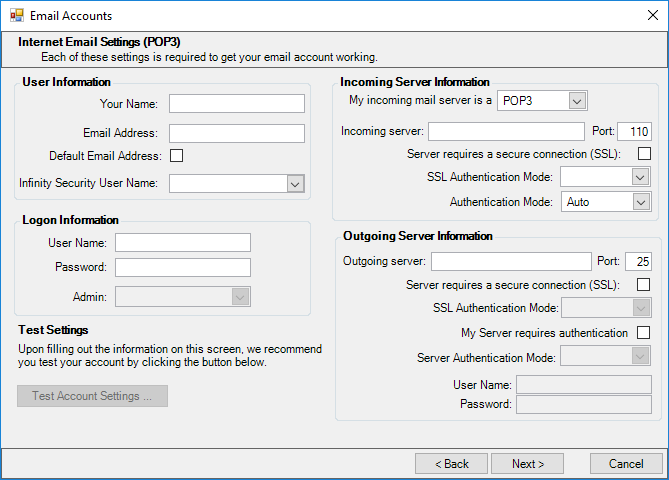This screenshot has width=669, height=480.
Task: Click the Next button
Action: [527, 464]
